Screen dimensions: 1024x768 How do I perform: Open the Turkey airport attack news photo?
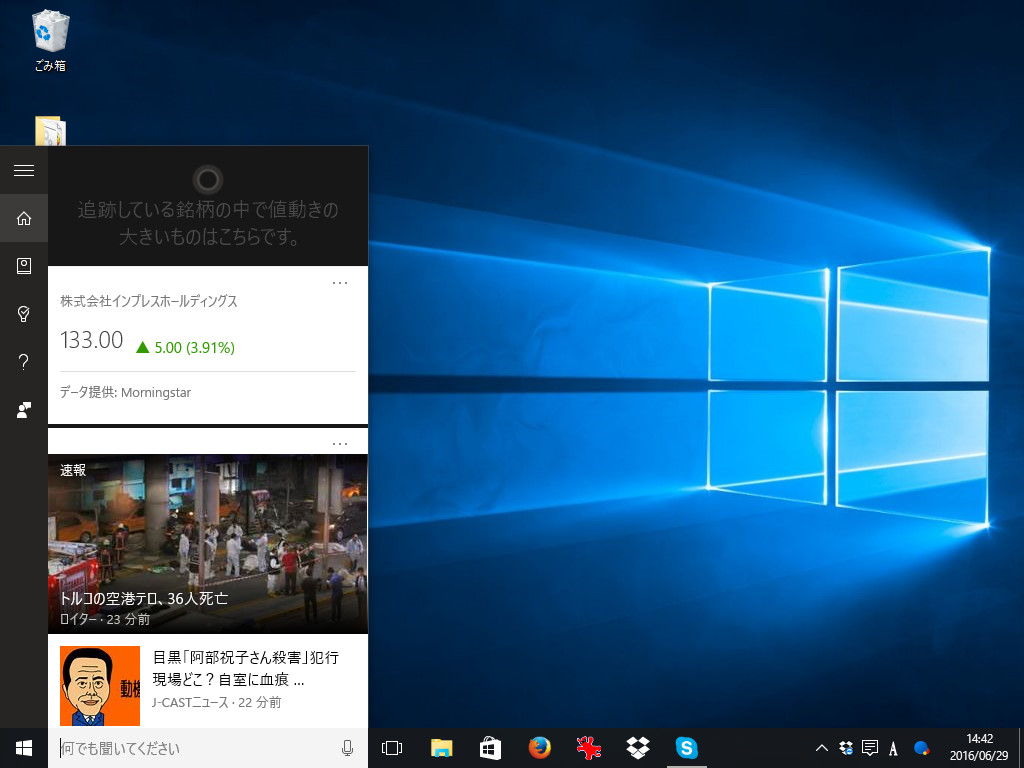pyautogui.click(x=208, y=543)
